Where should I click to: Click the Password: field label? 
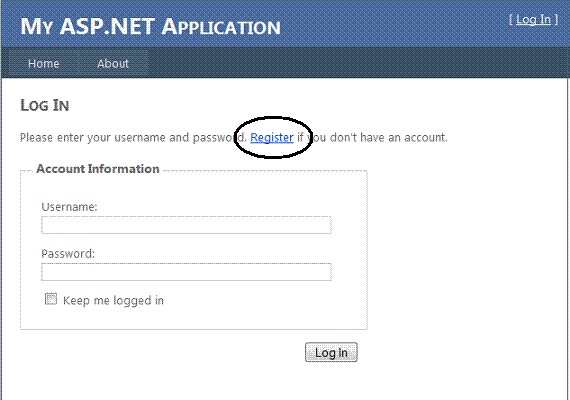pos(68,253)
